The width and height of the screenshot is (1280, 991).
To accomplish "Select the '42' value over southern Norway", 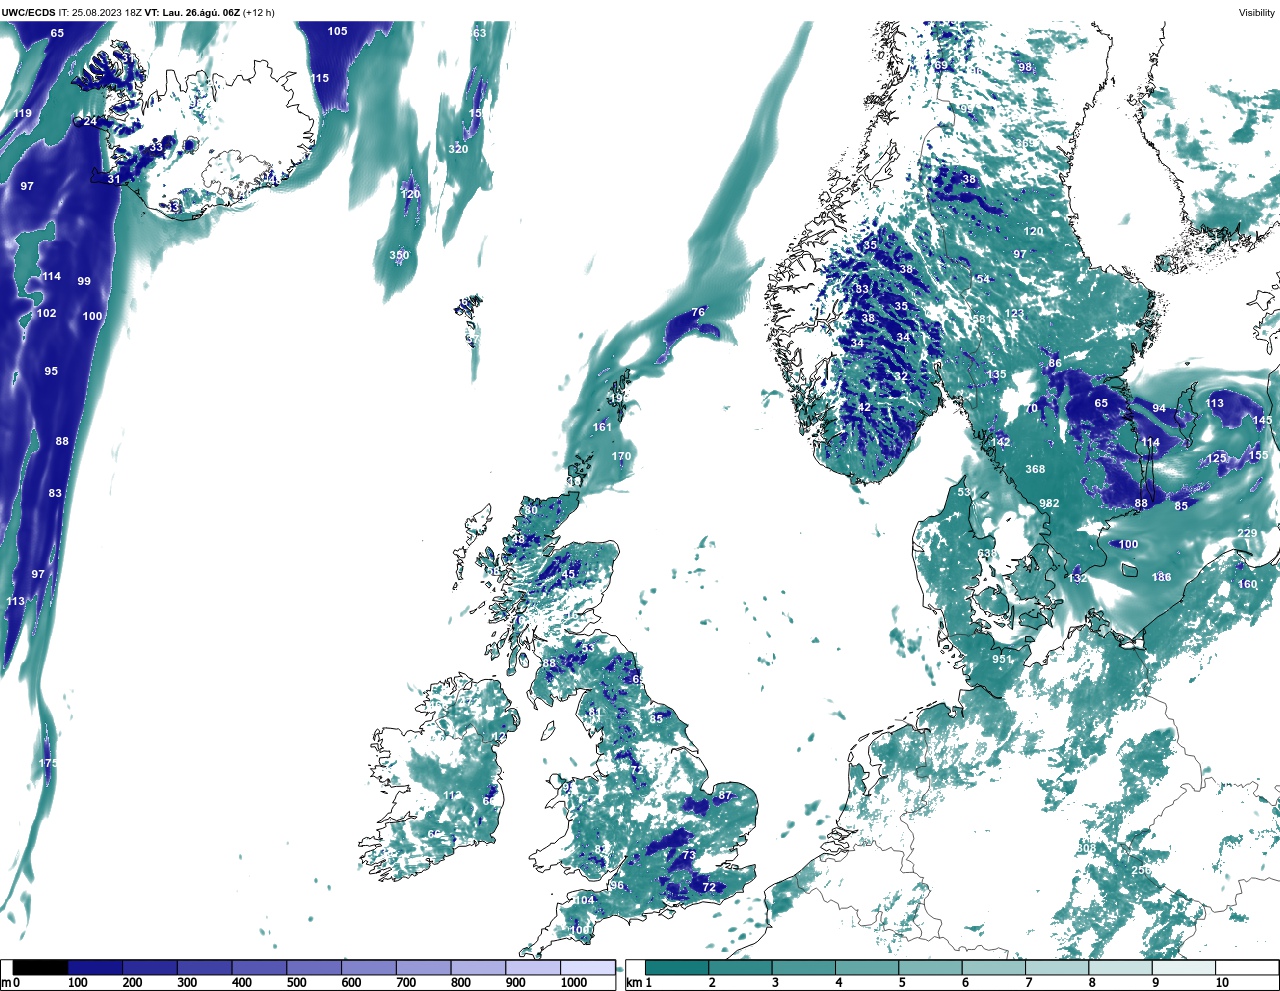I will (864, 407).
